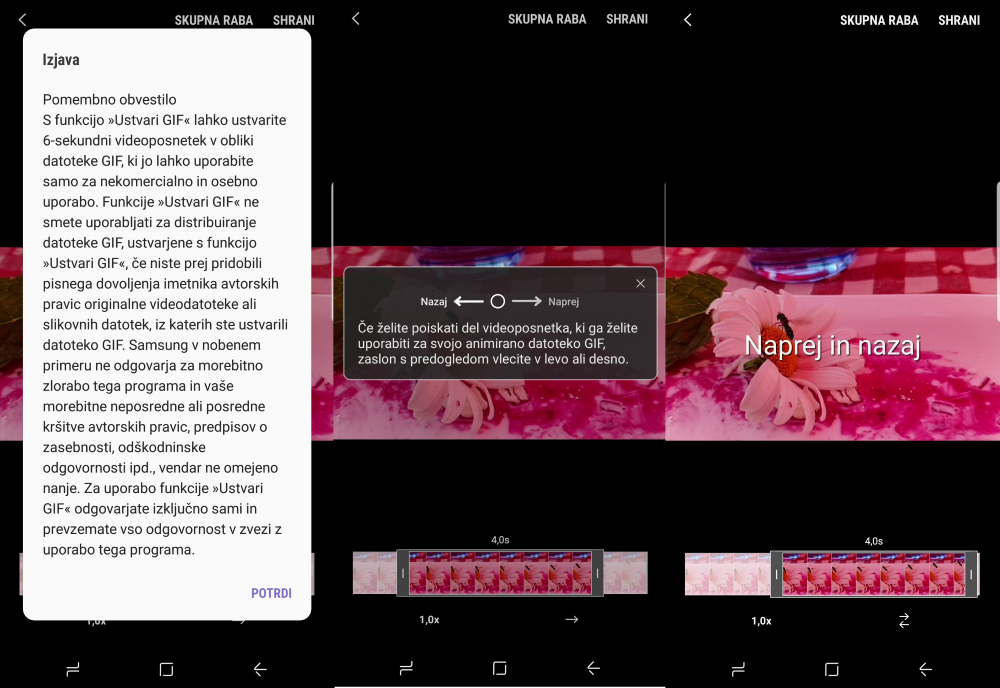Tap system back arrow on the Izjava dialog screen
The width and height of the screenshot is (1000, 688).
(260, 669)
